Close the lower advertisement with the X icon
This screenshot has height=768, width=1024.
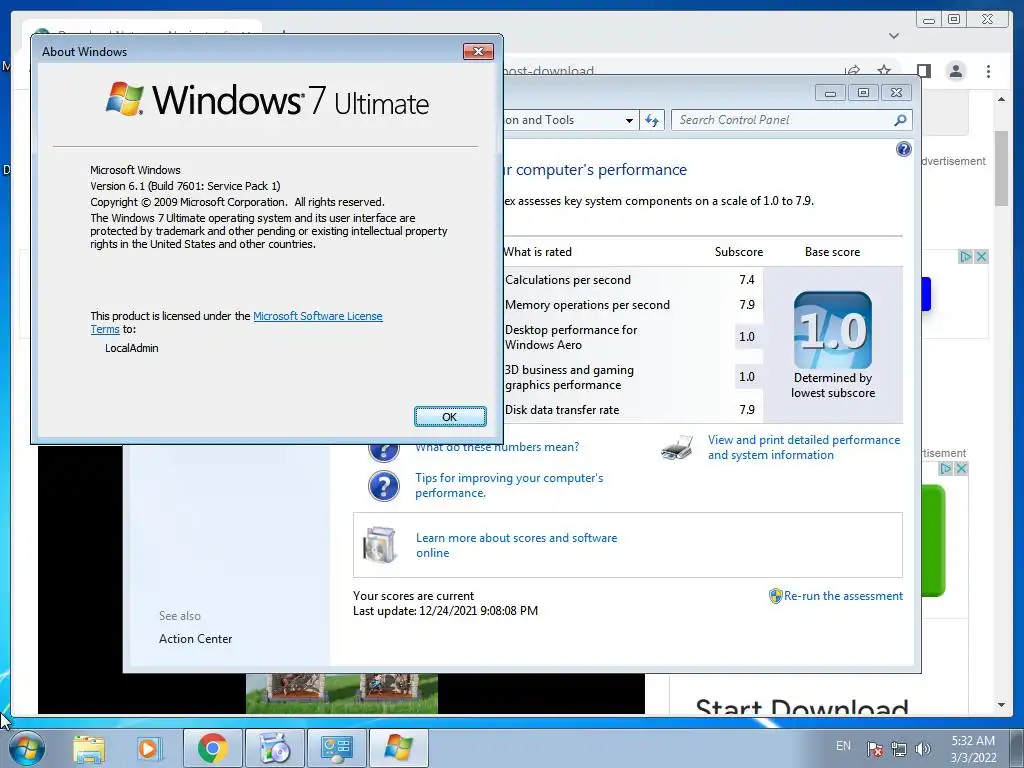tap(961, 468)
